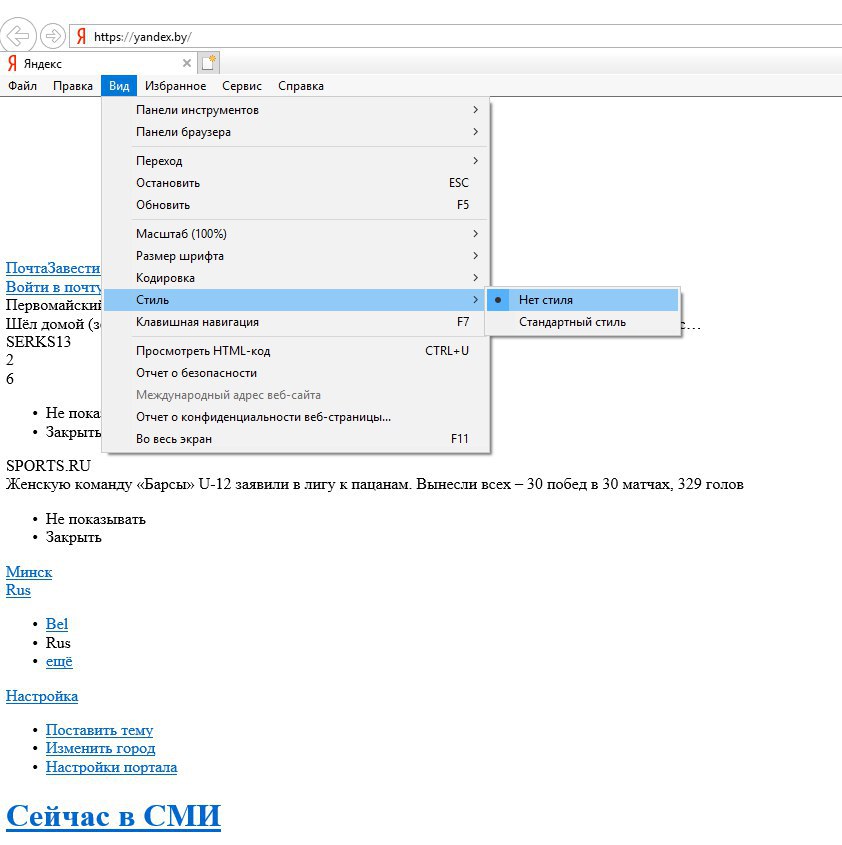This screenshot has height=845, width=842.
Task: Click the SPORTS.RU text
Action: tap(49, 466)
